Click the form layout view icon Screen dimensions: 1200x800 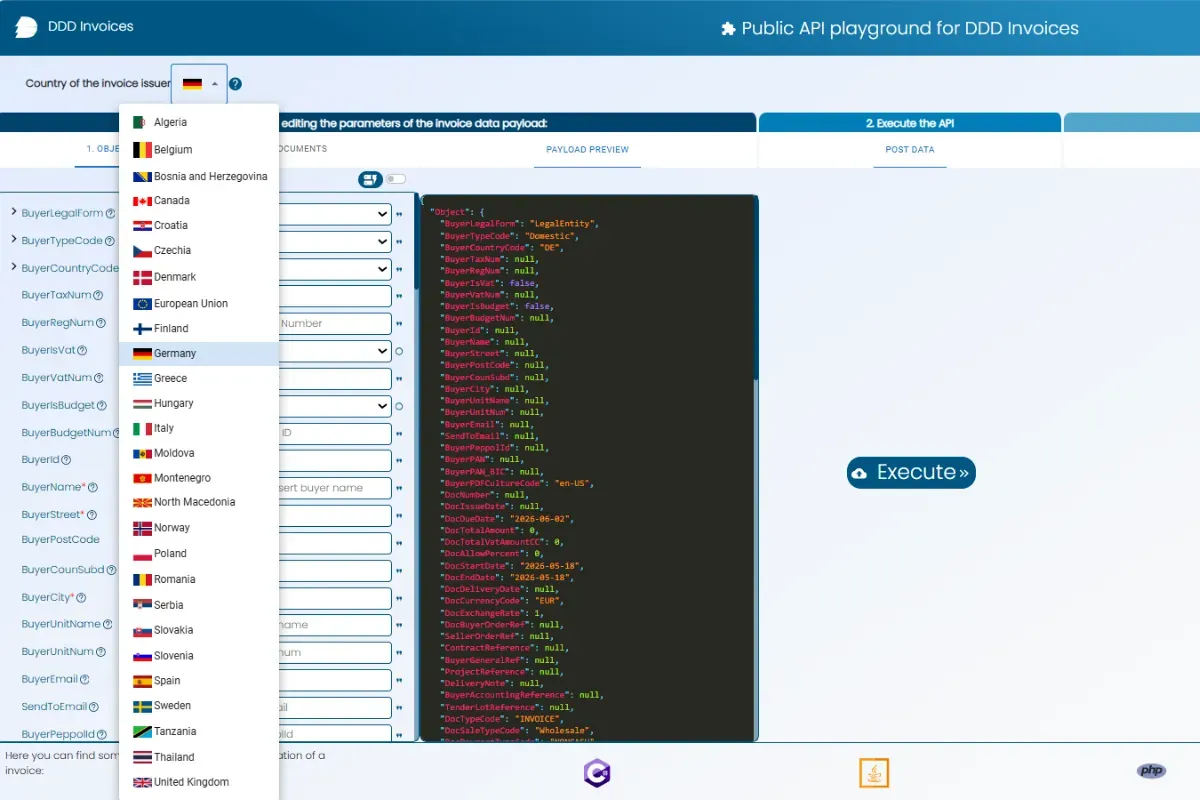pyautogui.click(x=370, y=180)
